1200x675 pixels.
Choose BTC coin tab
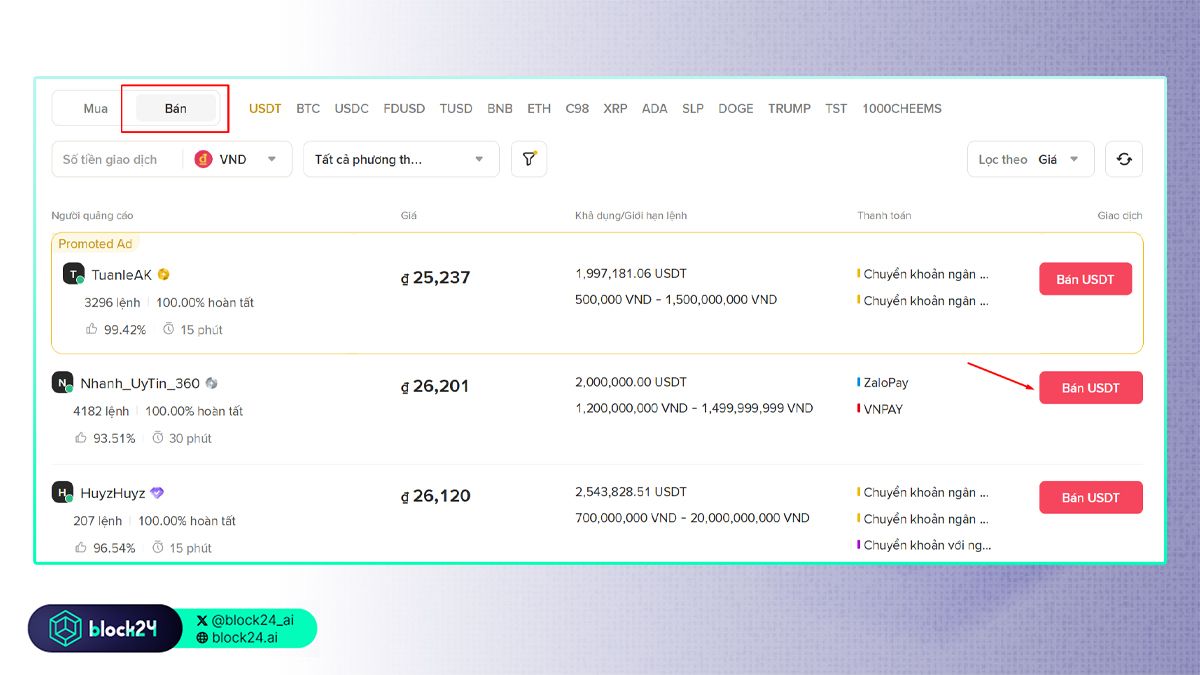308,109
